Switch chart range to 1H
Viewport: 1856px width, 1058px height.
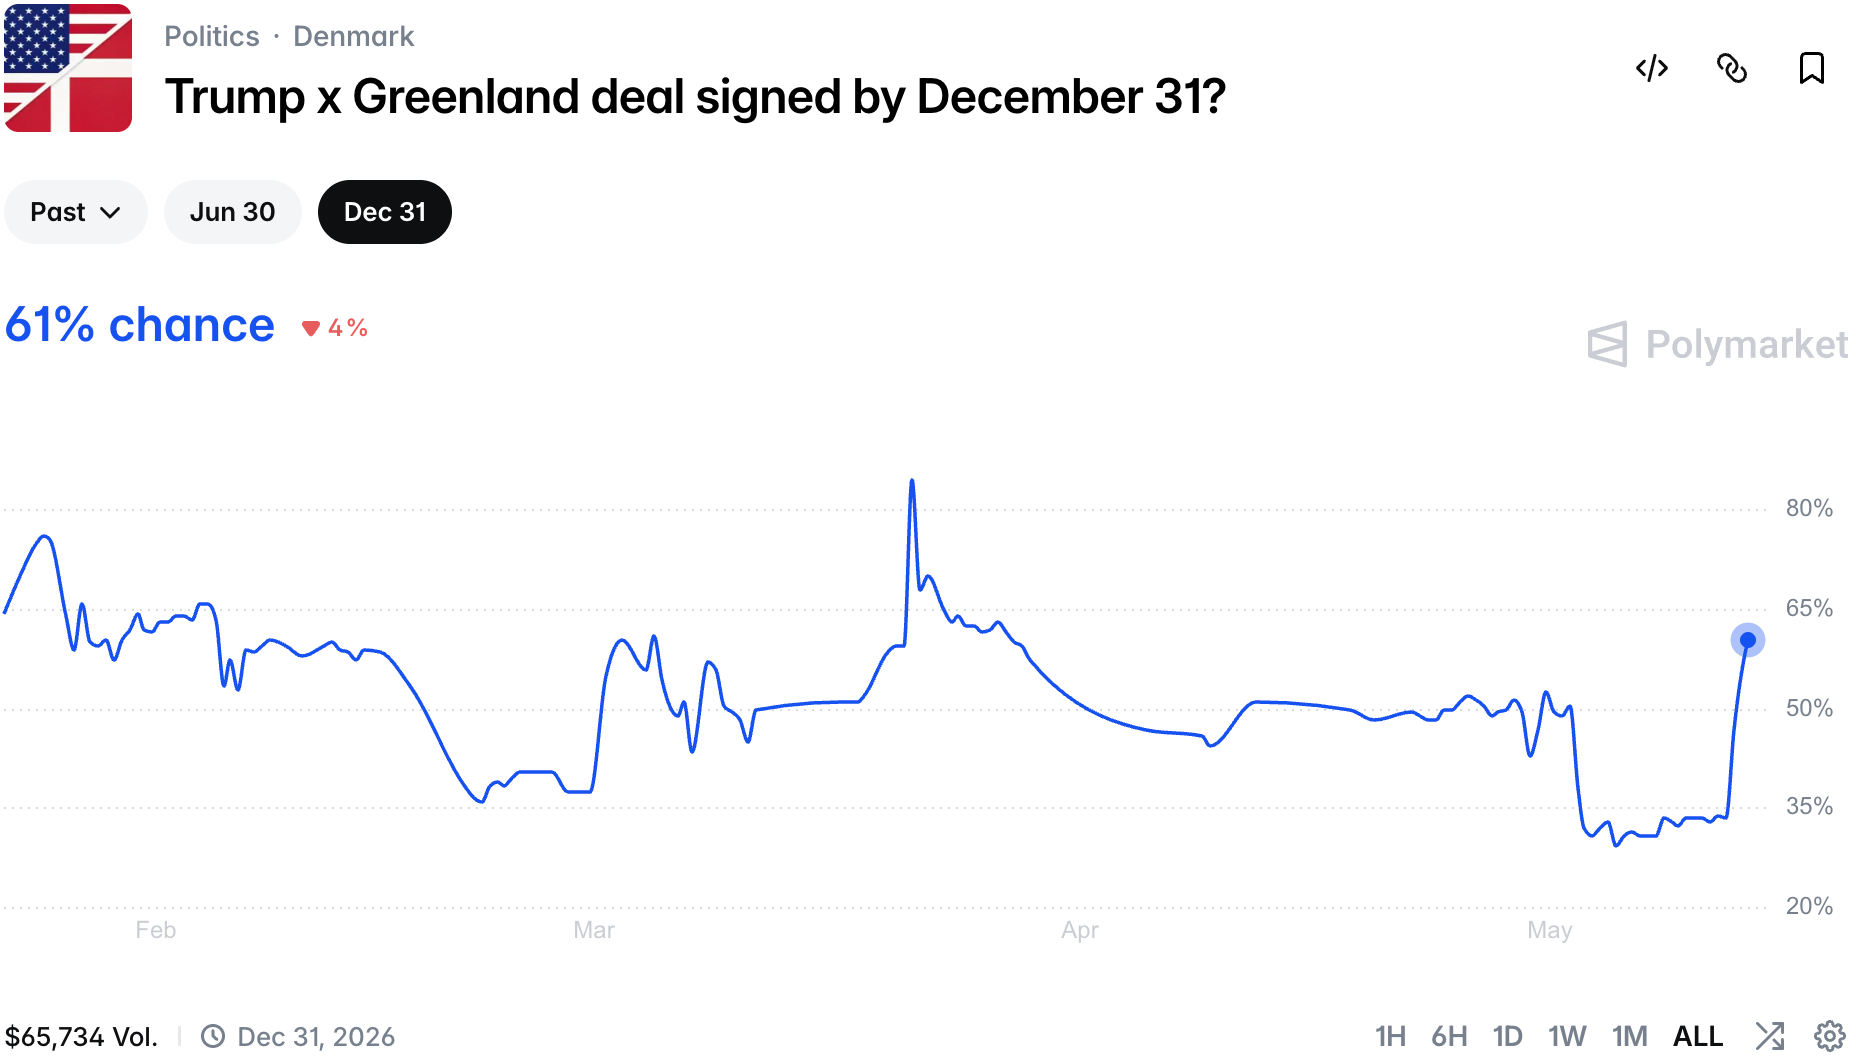pyautogui.click(x=1390, y=1036)
